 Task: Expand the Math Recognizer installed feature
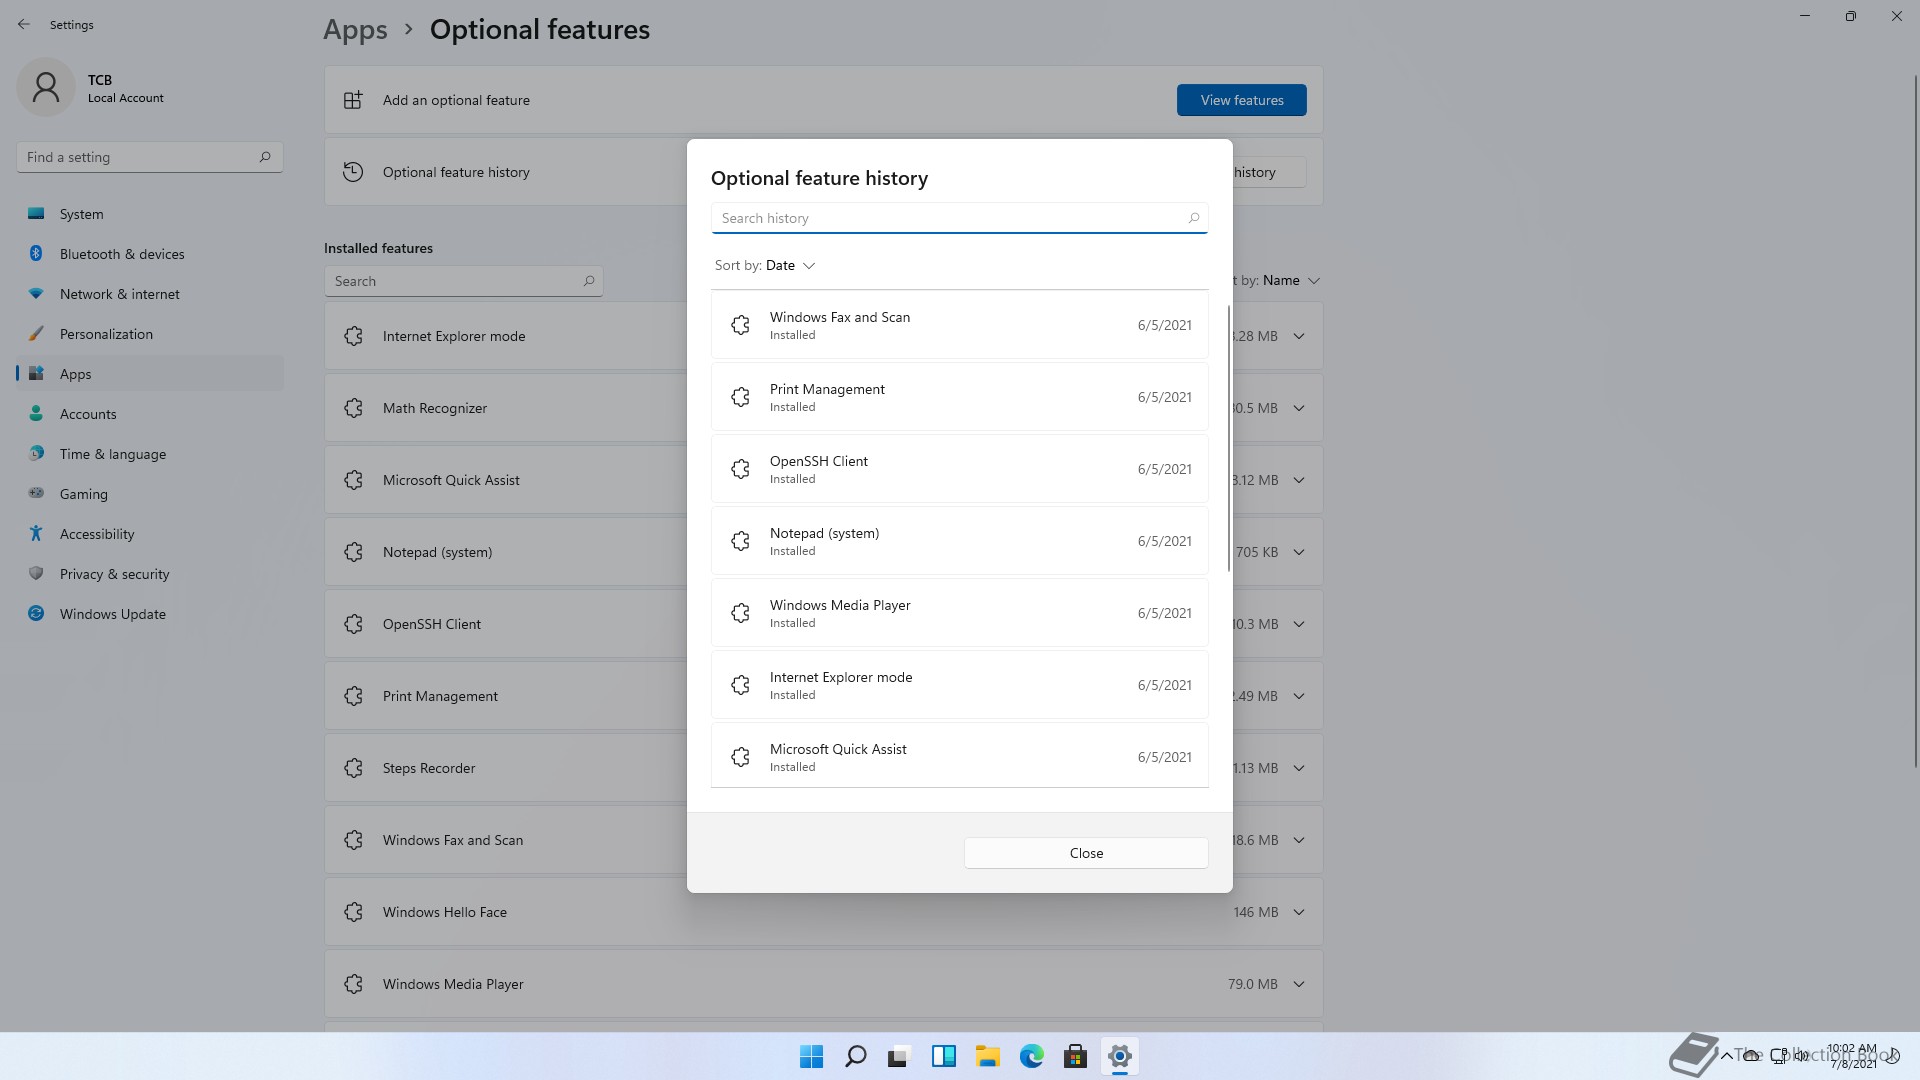[x=1299, y=408]
